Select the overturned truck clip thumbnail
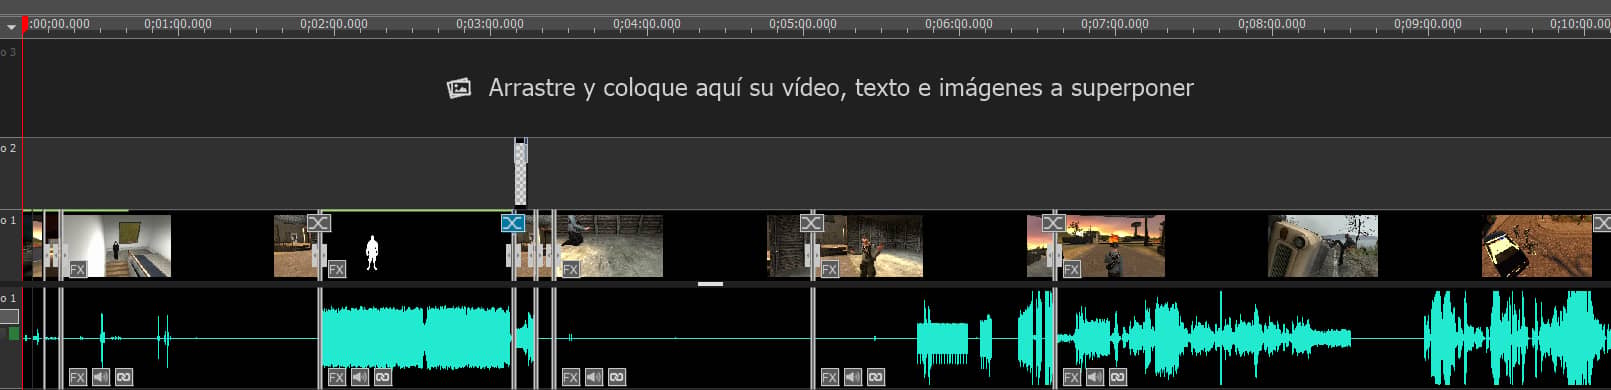This screenshot has height=390, width=1611. (1323, 246)
